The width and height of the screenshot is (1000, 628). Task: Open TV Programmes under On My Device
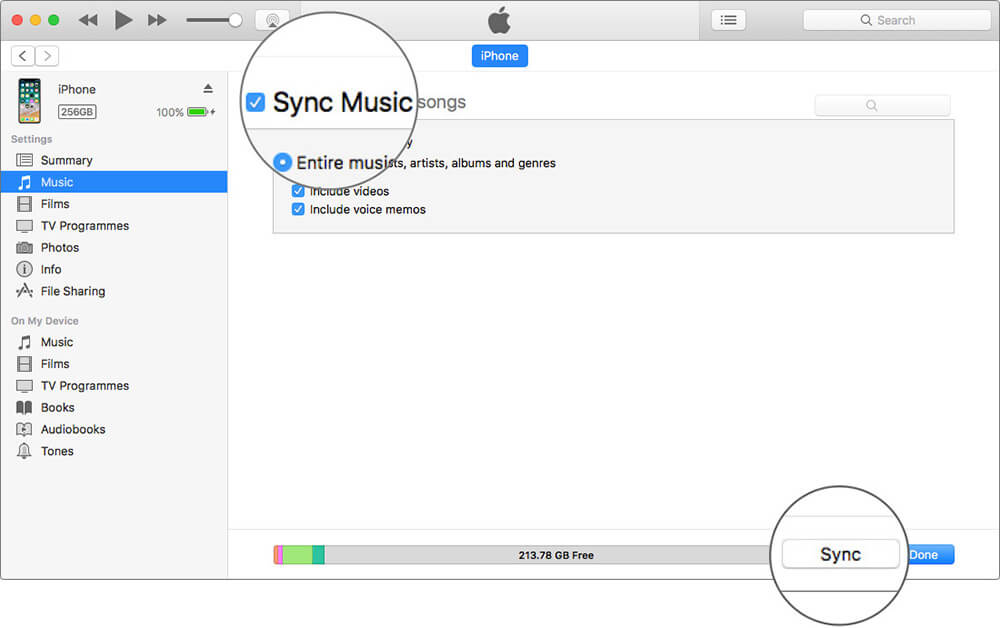[x=114, y=385]
